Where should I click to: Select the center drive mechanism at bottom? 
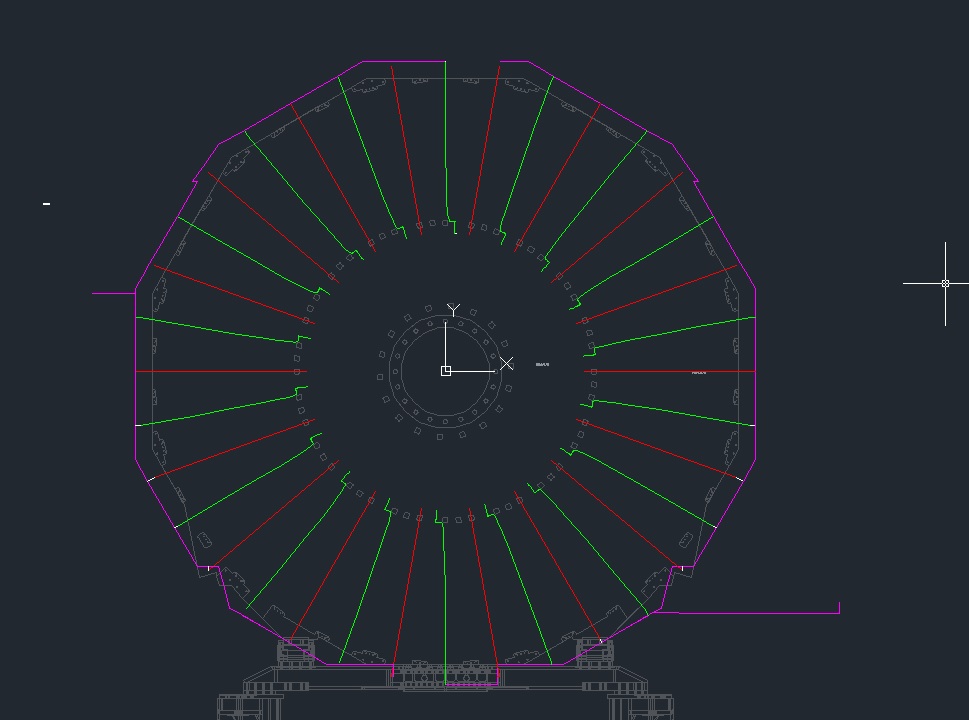(445, 674)
